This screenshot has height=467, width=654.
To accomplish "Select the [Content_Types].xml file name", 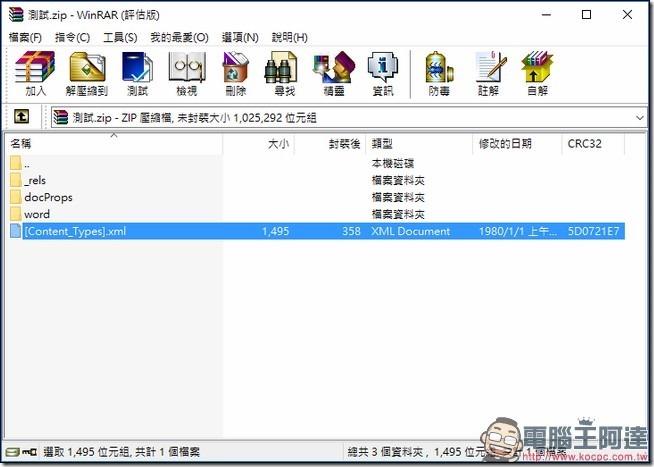I will [x=75, y=231].
